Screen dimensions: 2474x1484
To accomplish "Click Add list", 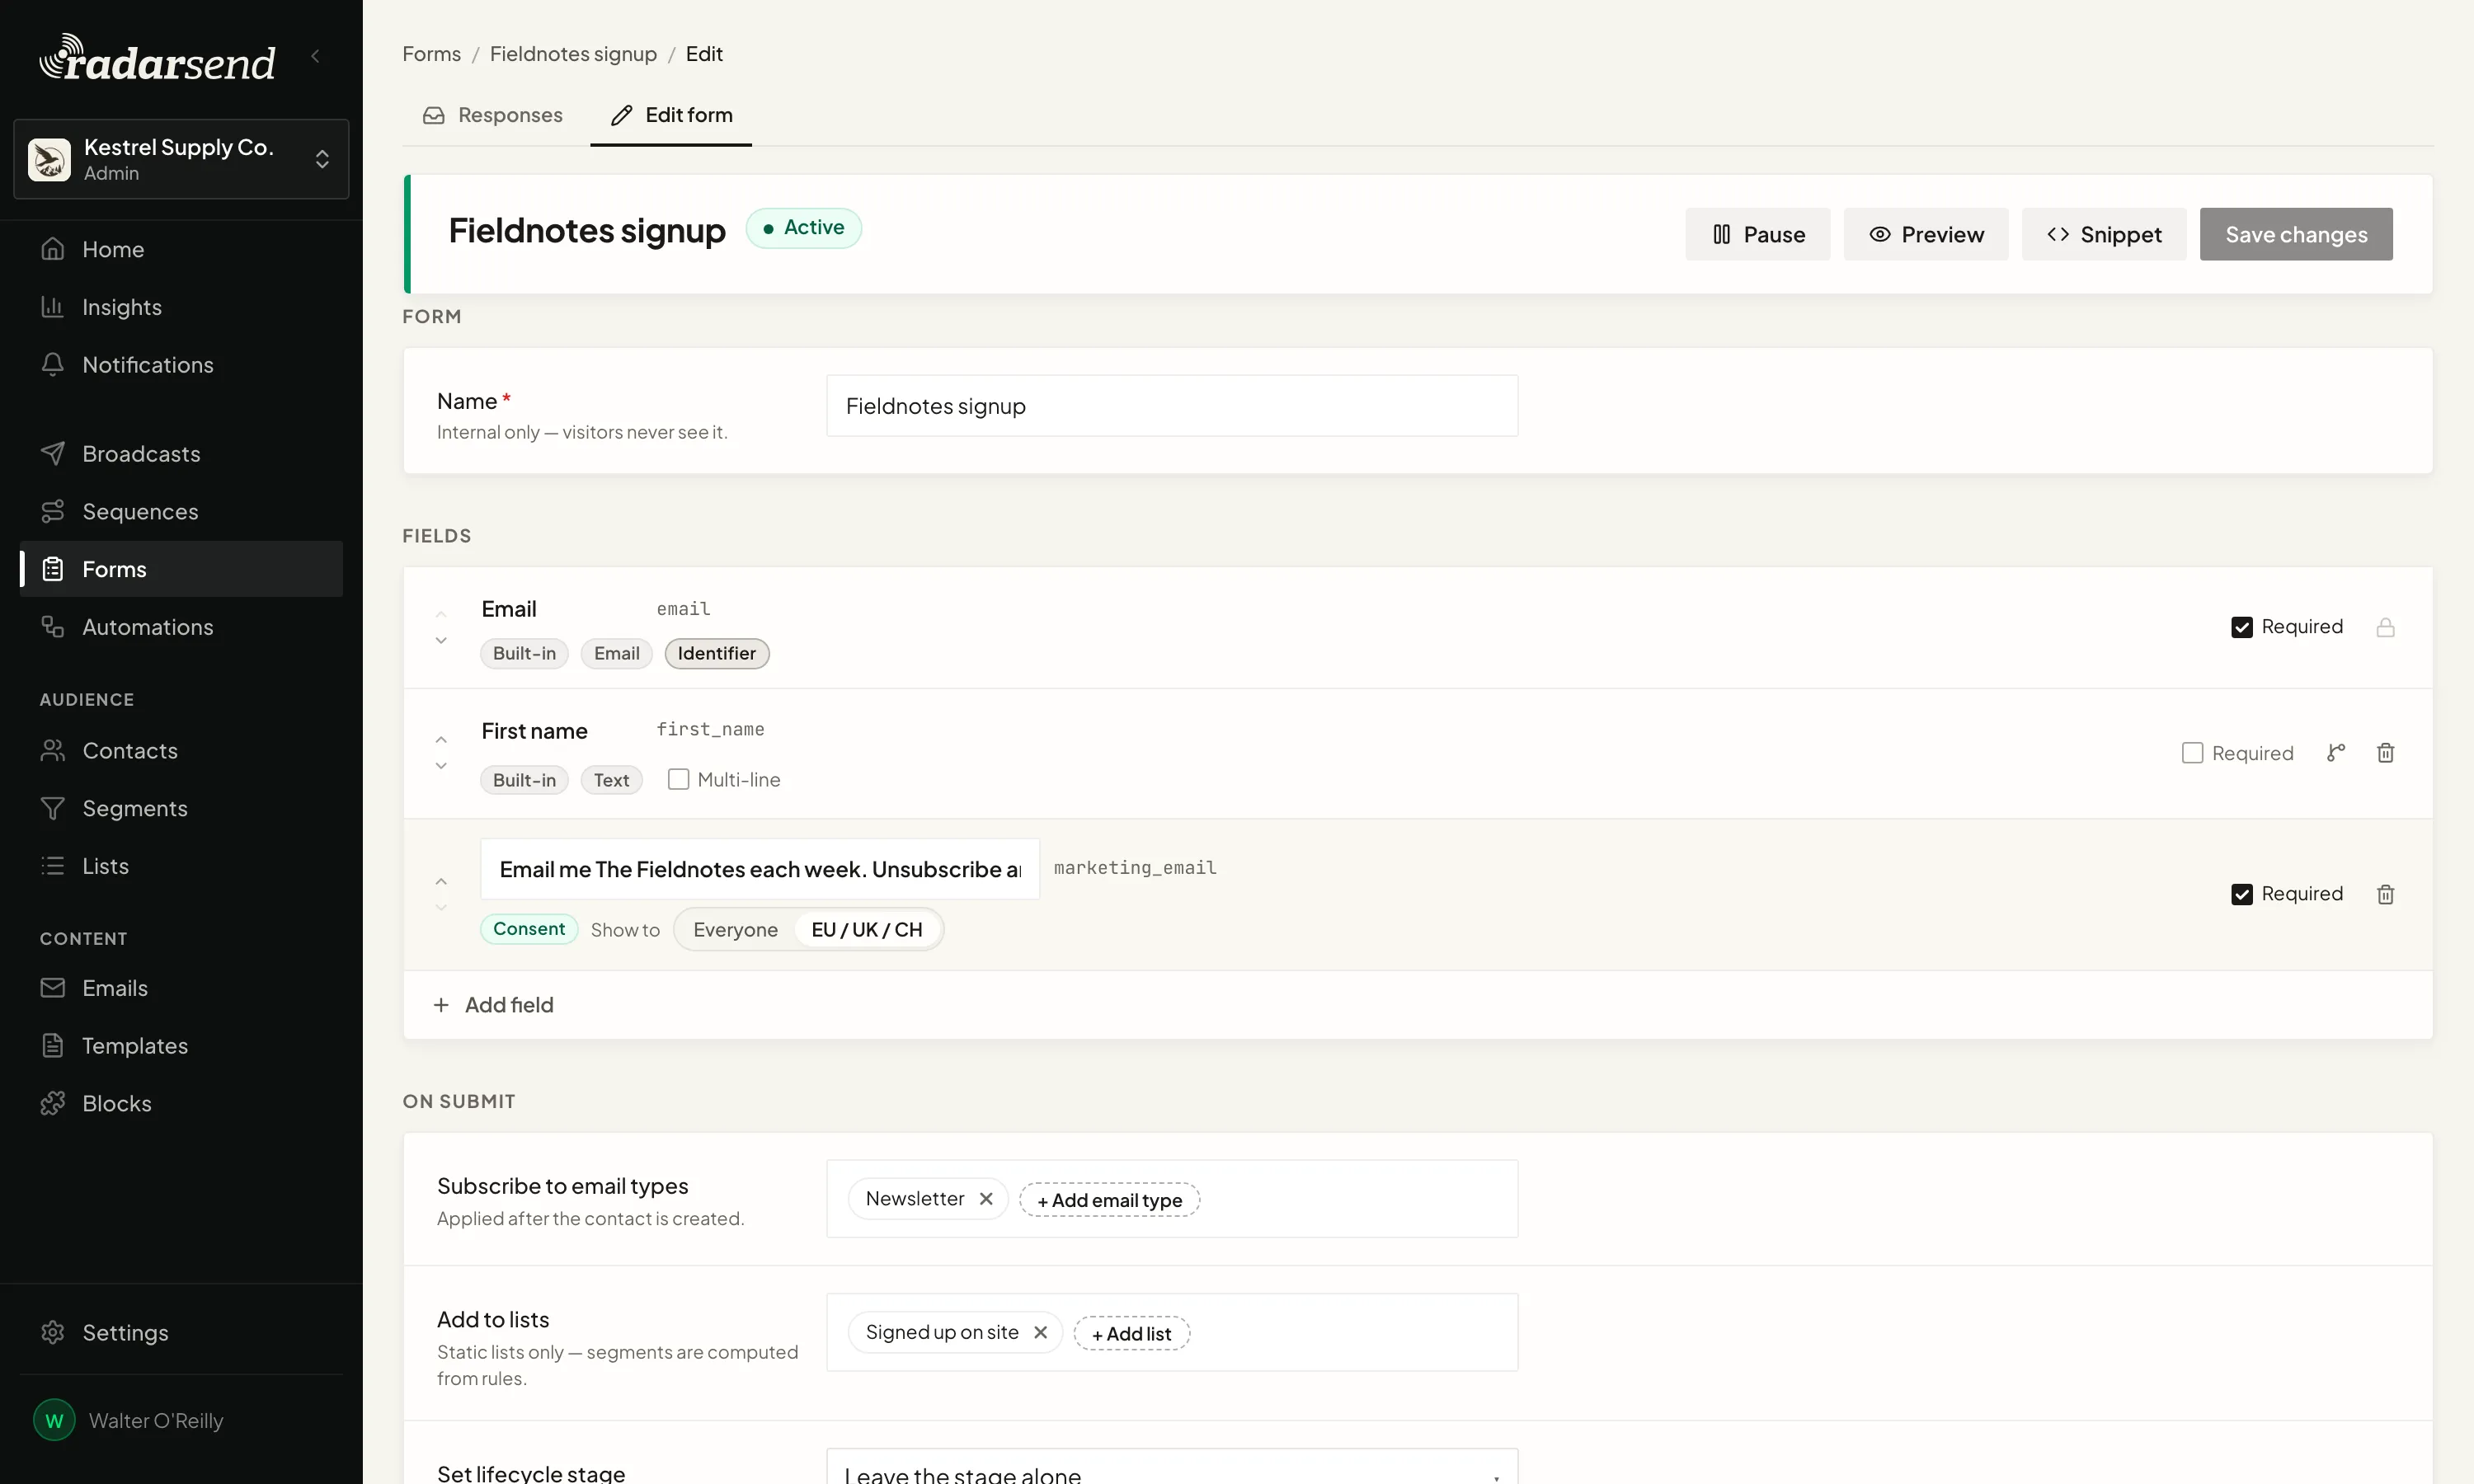I will click(1131, 1334).
